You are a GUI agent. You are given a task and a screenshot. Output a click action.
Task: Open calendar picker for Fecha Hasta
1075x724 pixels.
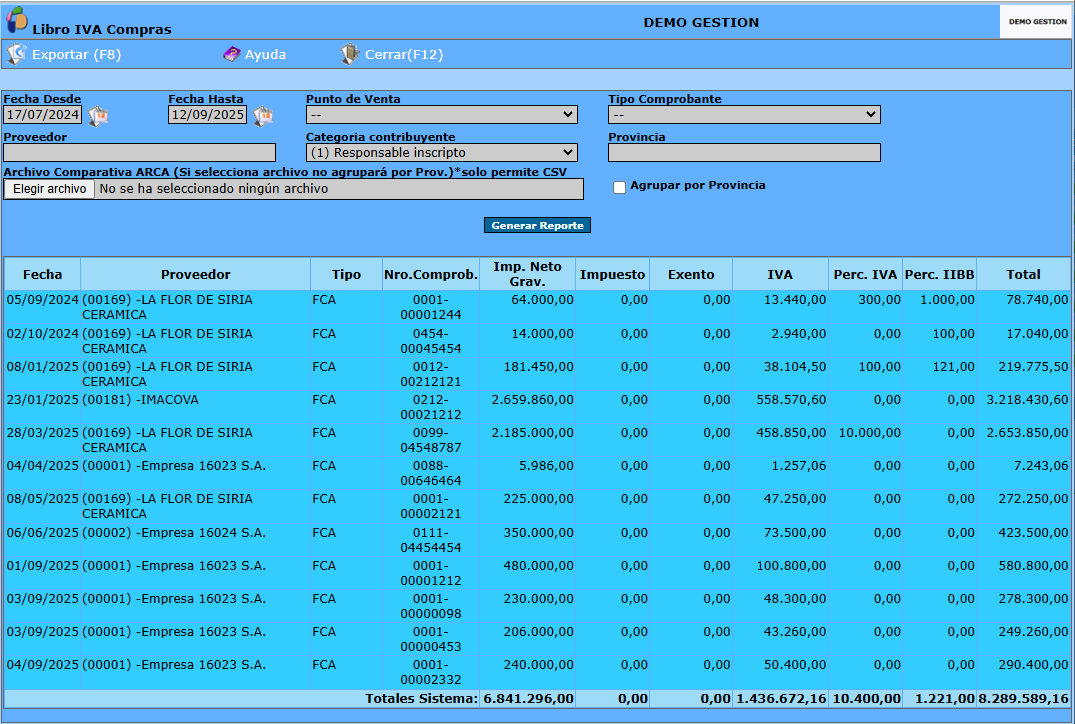point(263,116)
